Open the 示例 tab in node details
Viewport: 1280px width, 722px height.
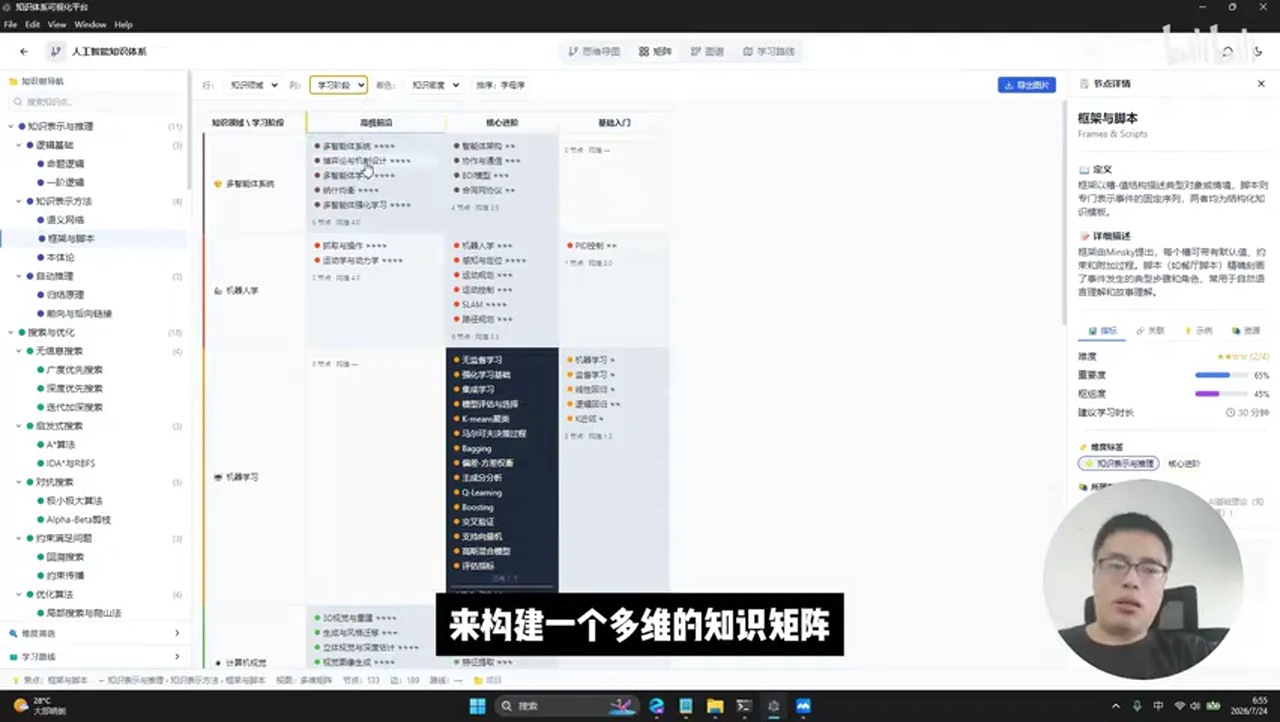coord(1198,330)
